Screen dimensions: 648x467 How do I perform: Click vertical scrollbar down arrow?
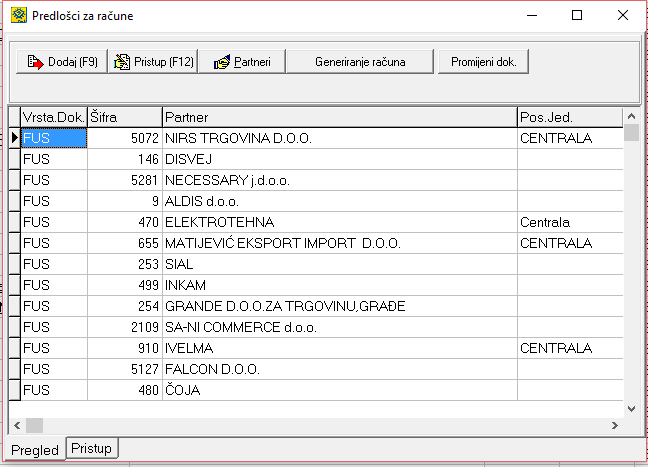[631, 409]
